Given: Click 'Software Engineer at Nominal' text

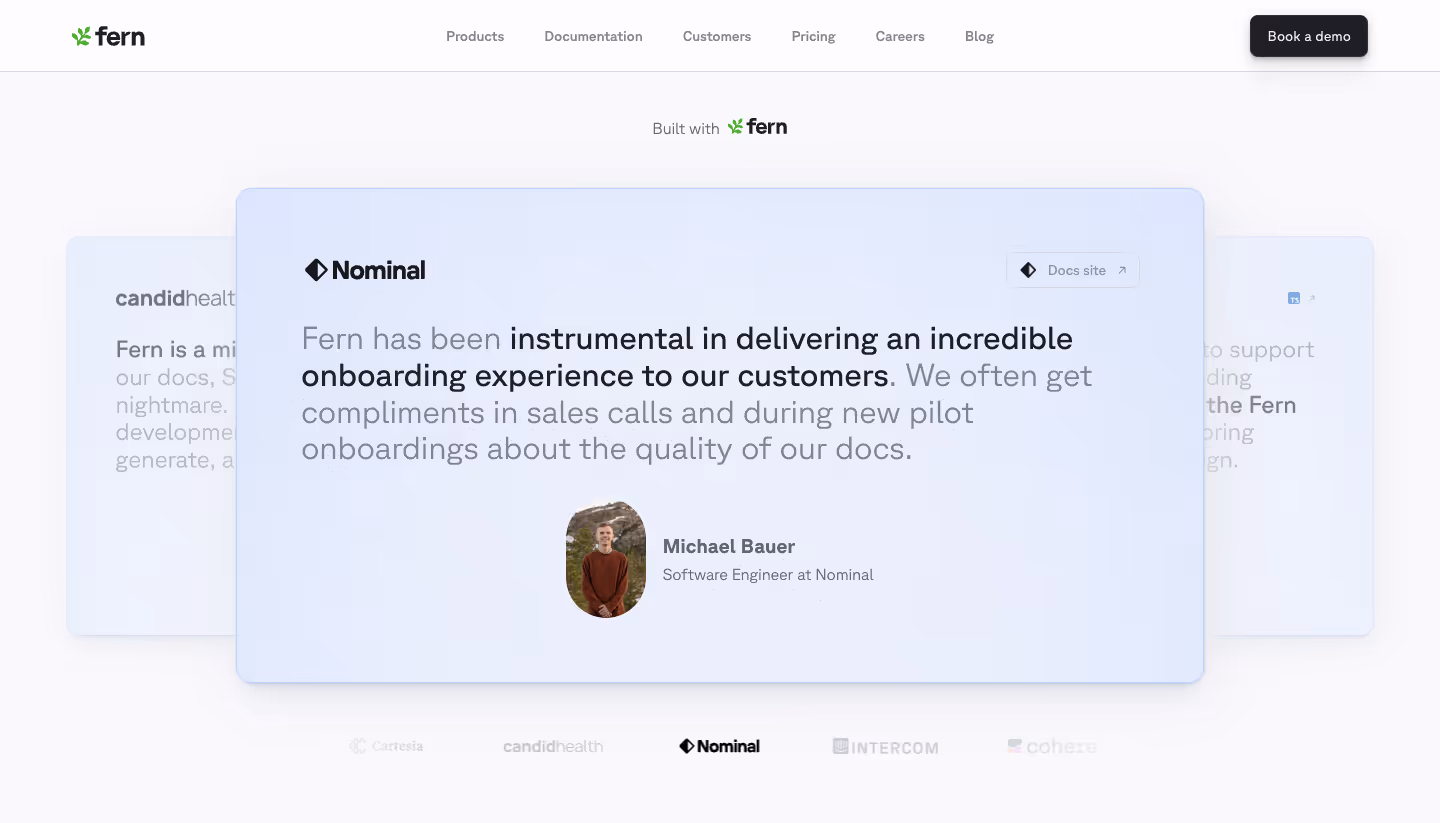Looking at the screenshot, I should 768,575.
